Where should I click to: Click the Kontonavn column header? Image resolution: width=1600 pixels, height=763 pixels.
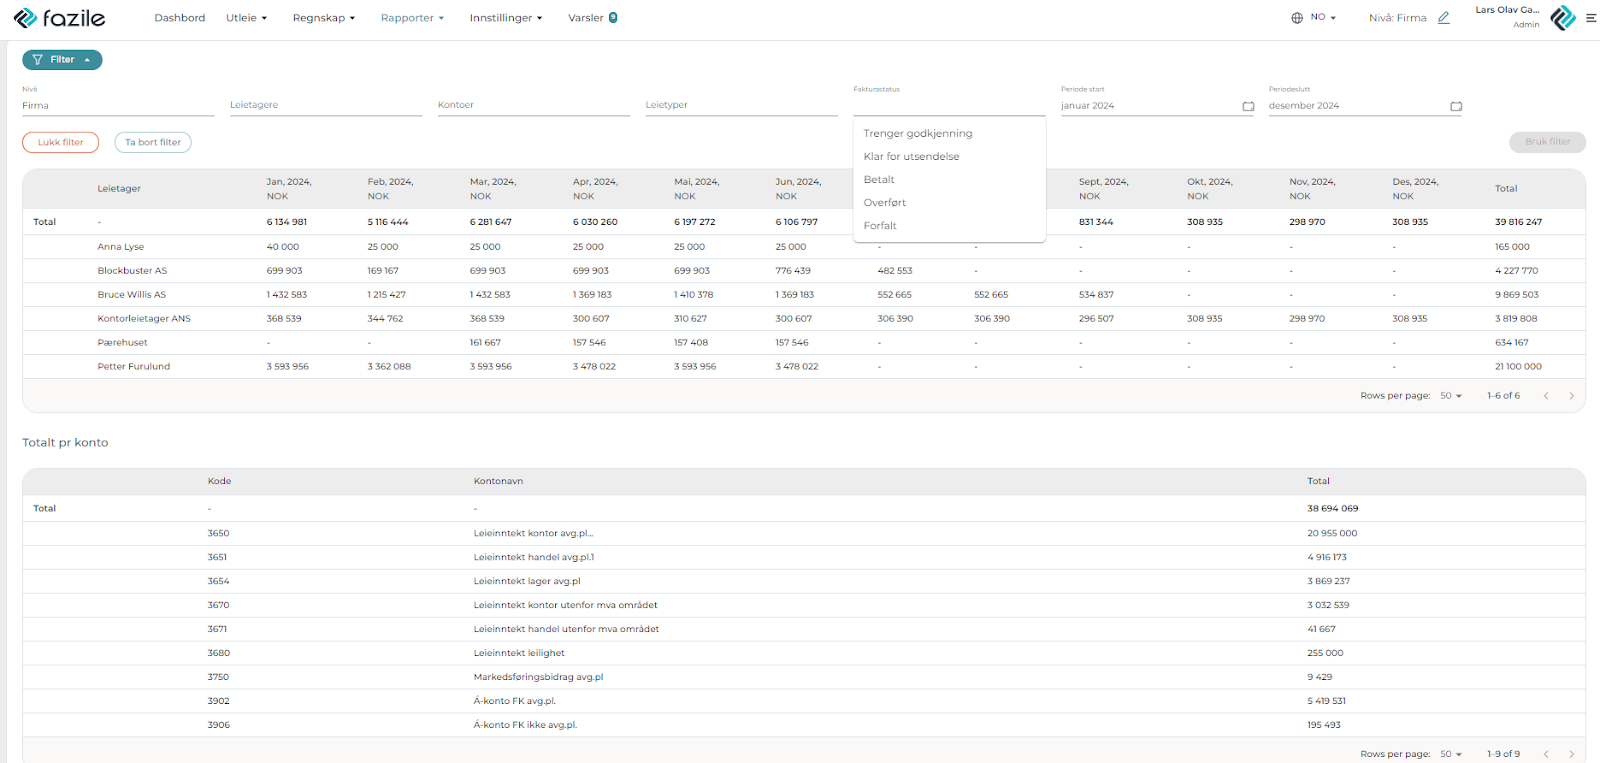[x=498, y=481]
